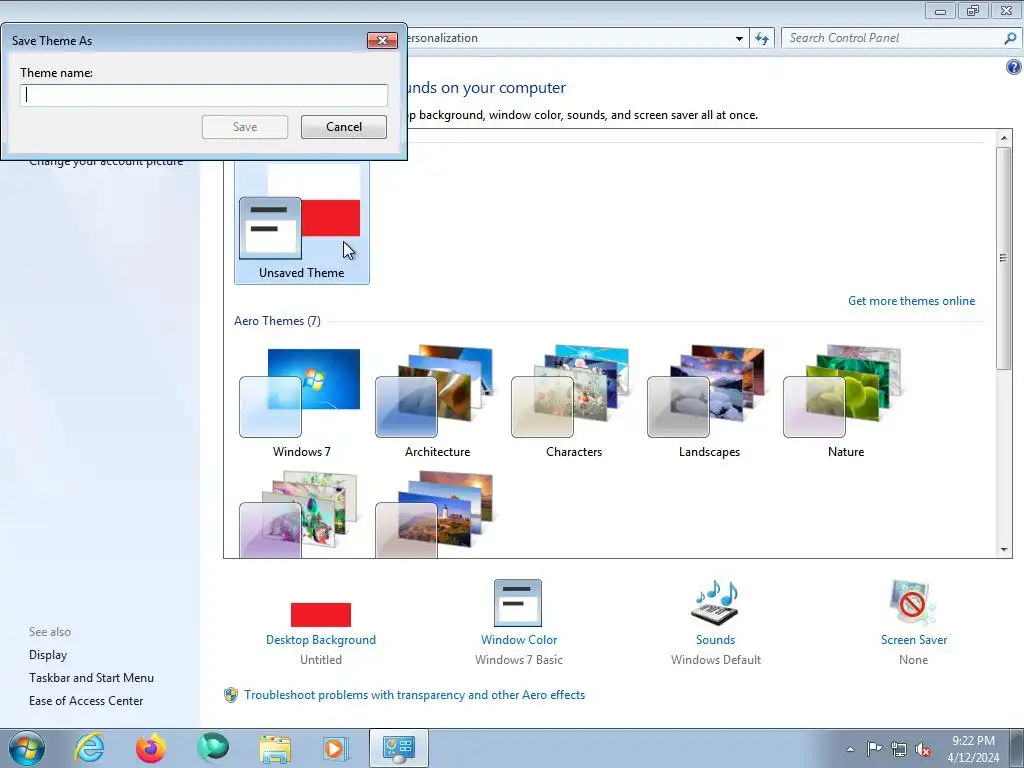
Task: Select the Unsaved Theme thumbnail
Action: (x=302, y=223)
